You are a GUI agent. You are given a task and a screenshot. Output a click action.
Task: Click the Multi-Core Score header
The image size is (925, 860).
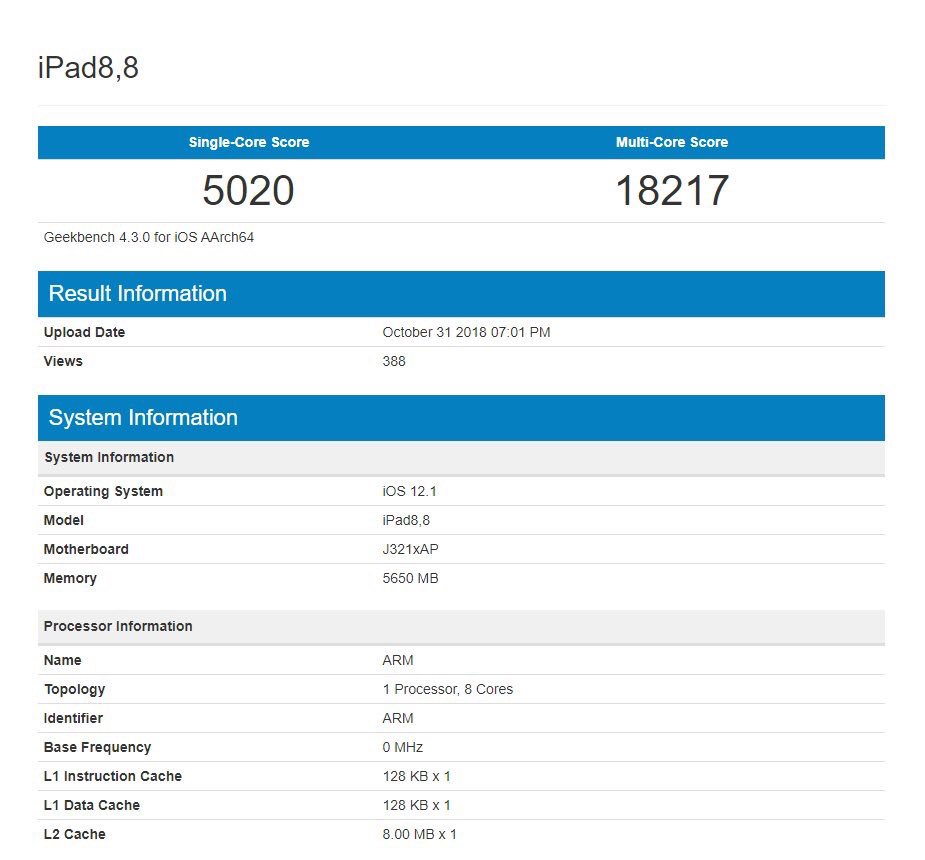coord(672,142)
